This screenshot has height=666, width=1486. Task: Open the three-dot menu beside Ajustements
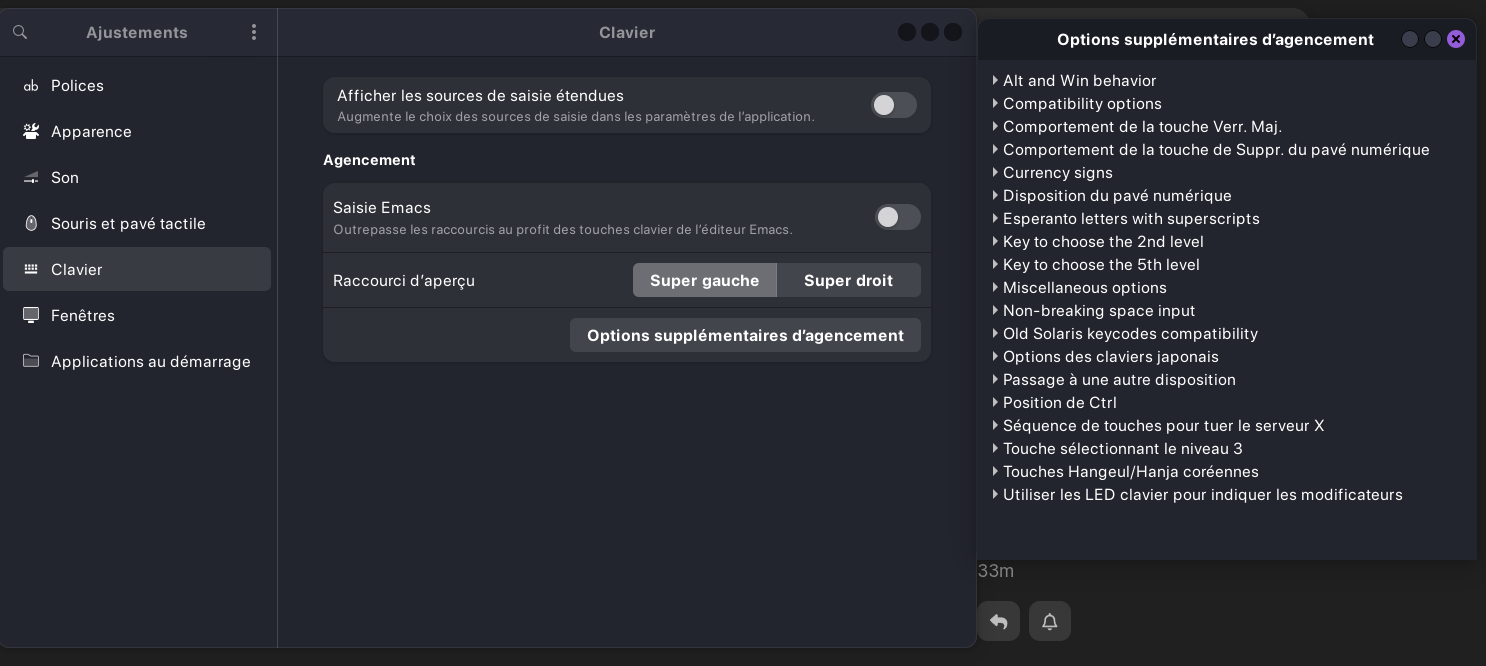point(254,32)
